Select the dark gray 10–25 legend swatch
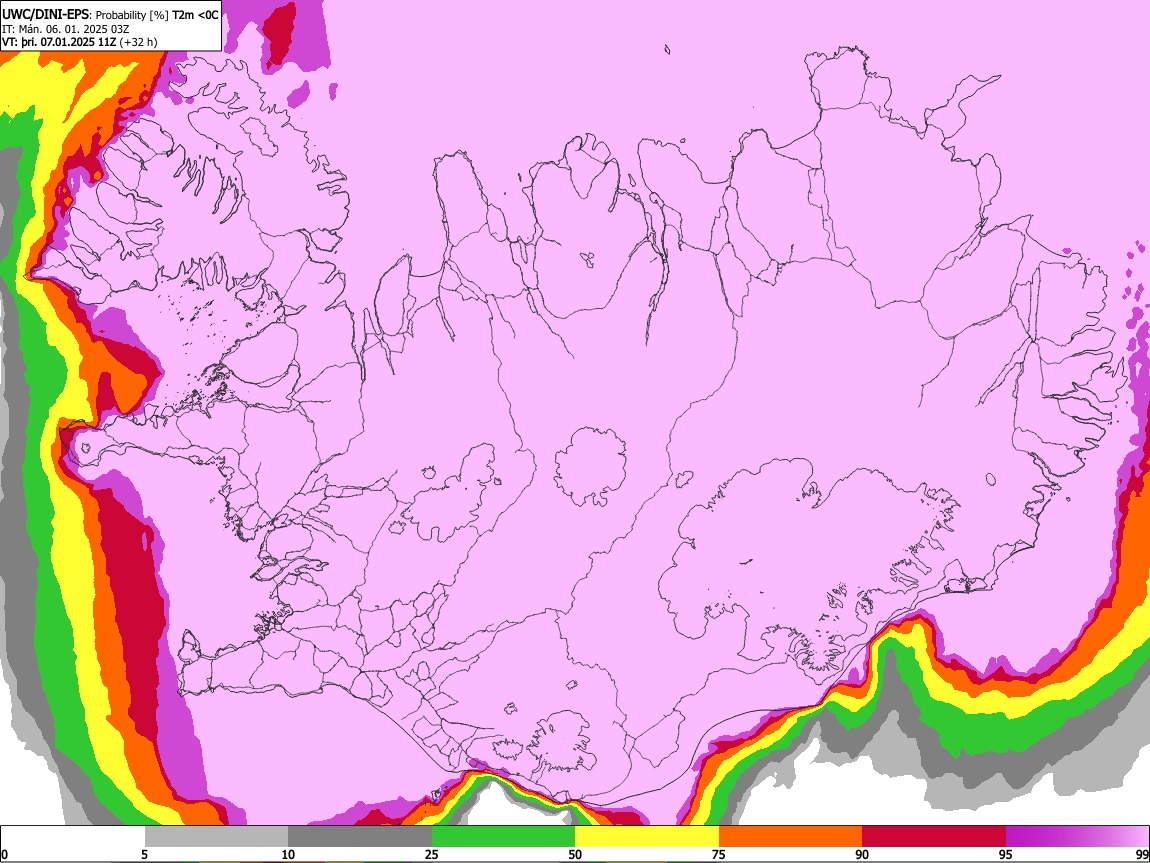1150x863 pixels. (360, 836)
